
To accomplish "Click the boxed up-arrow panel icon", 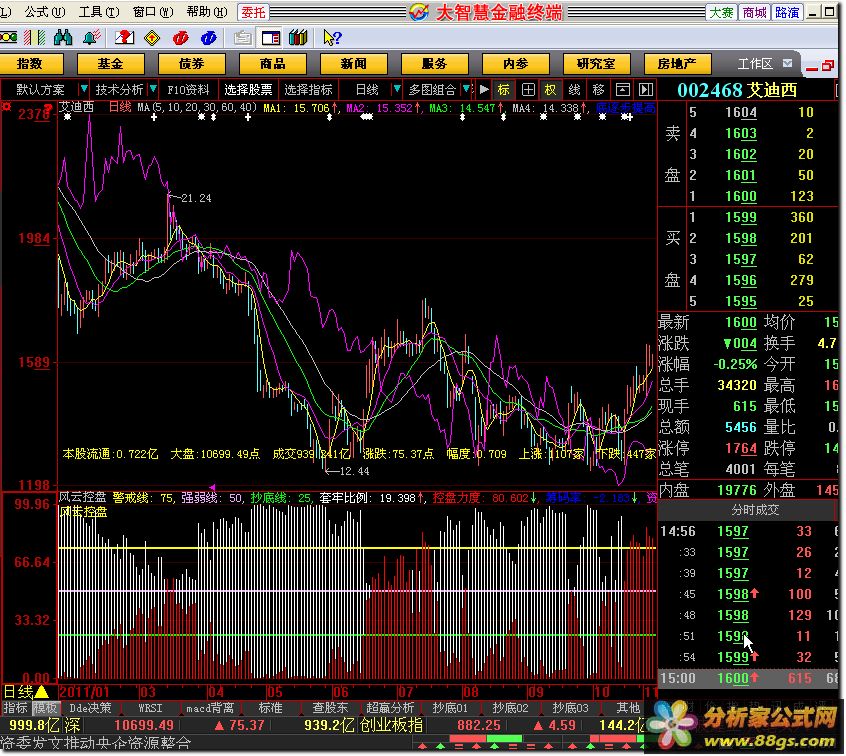I will (x=623, y=90).
